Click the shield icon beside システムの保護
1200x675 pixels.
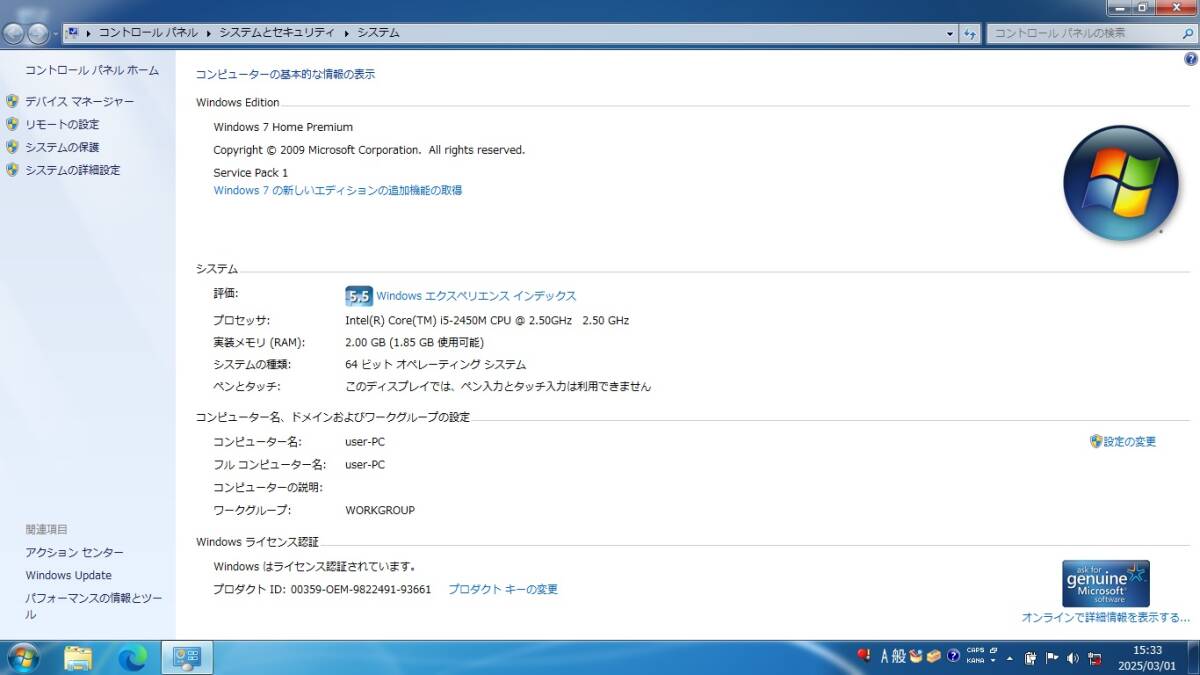12,147
